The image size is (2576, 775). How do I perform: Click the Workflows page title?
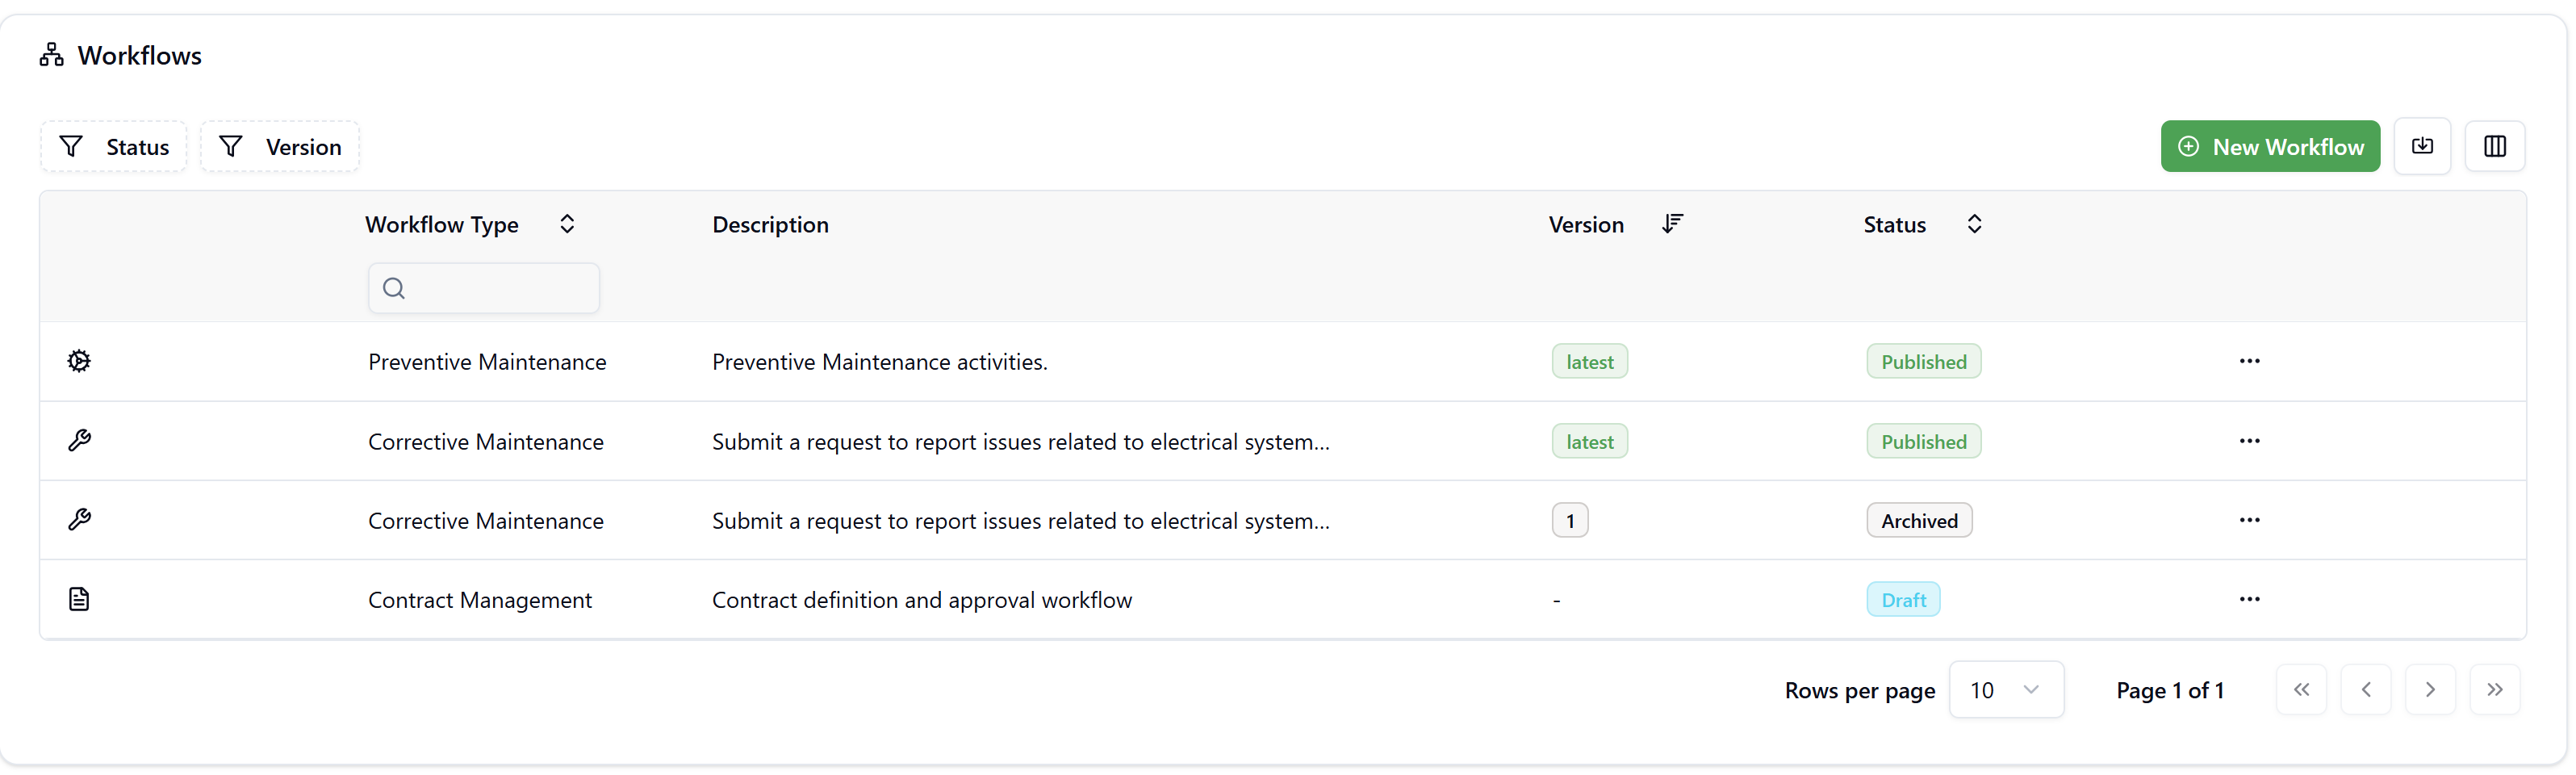pos(140,56)
